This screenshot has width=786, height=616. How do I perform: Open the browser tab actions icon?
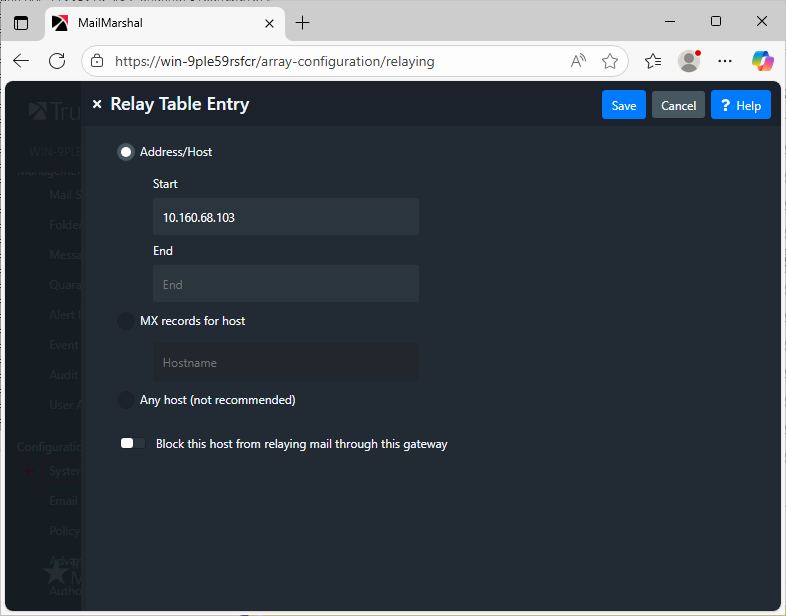tap(21, 22)
